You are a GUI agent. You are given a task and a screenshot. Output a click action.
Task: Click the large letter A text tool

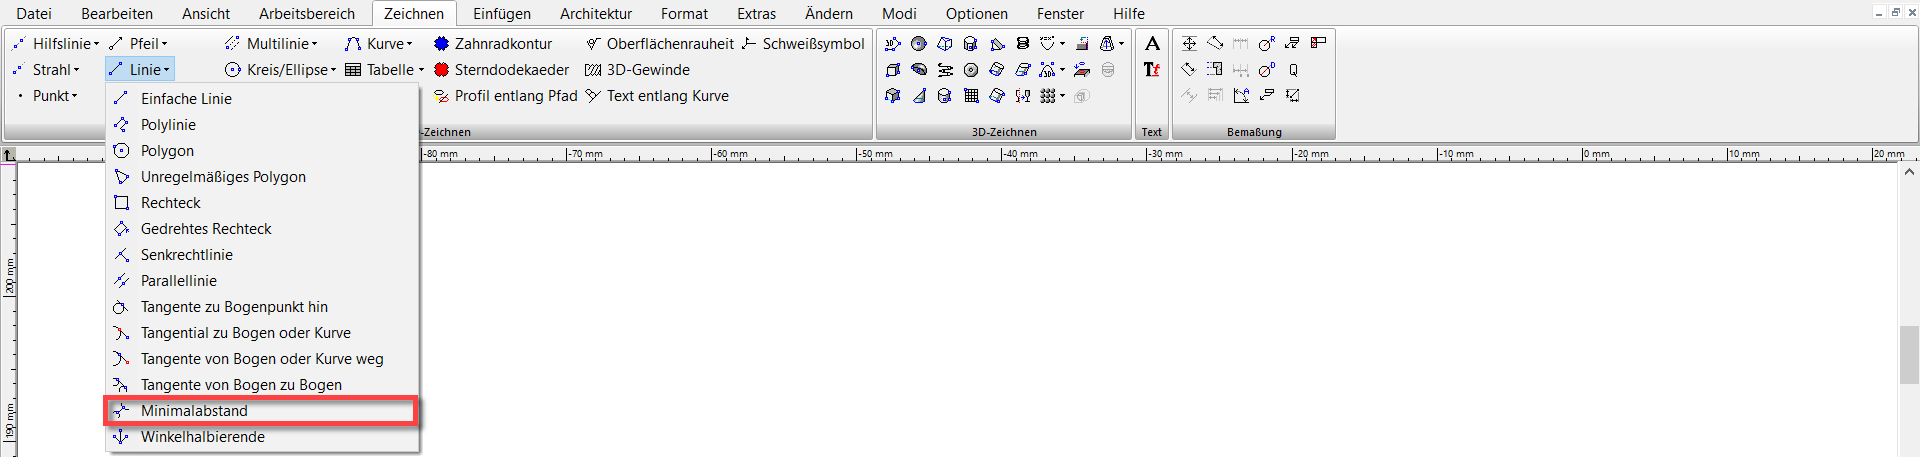tap(1152, 43)
